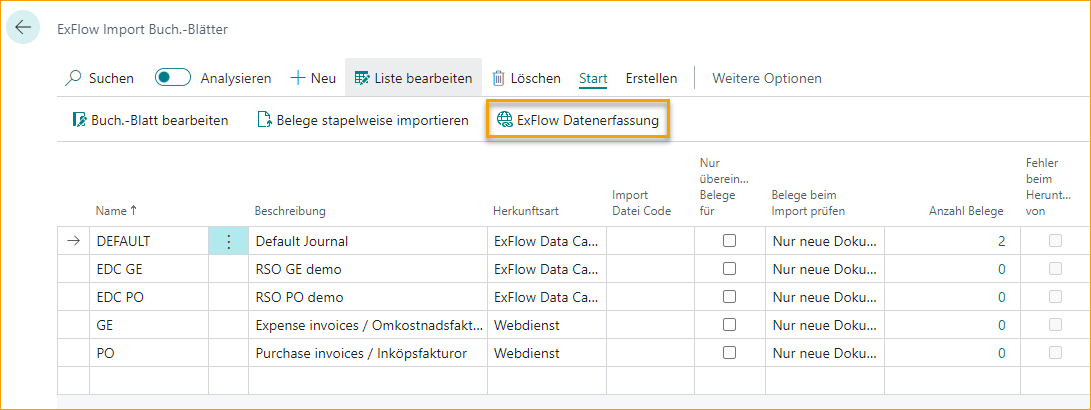This screenshot has width=1091, height=410.
Task: Go back using the arrow button
Action: (23, 28)
